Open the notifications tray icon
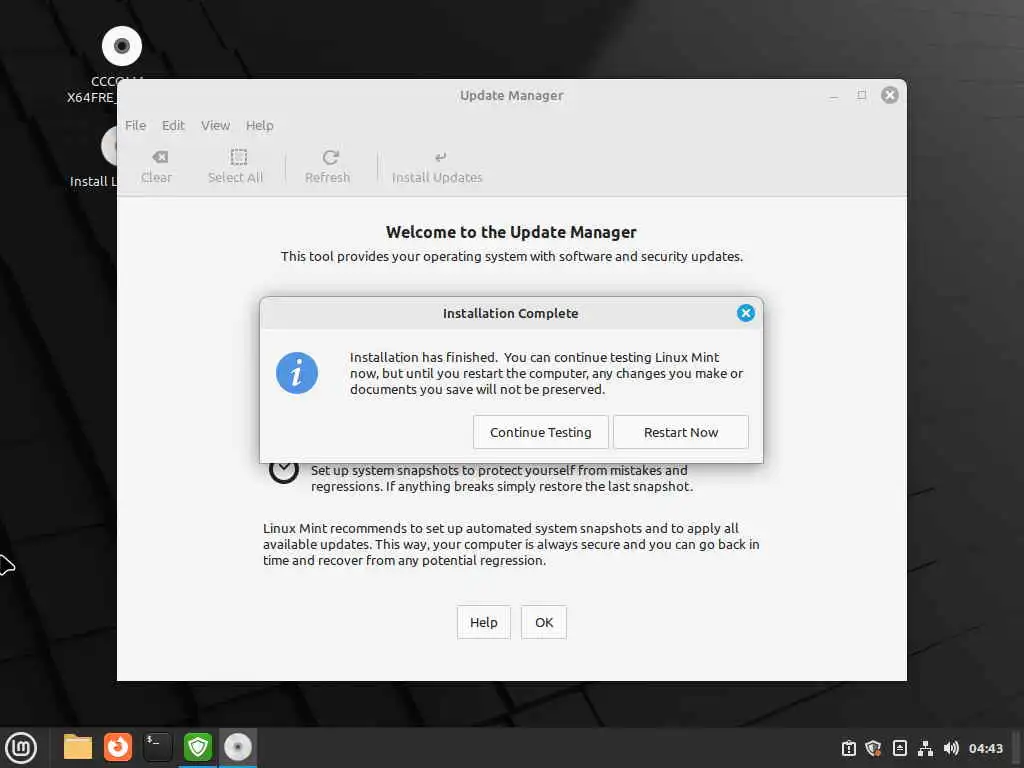The width and height of the screenshot is (1024, 768). [x=848, y=748]
